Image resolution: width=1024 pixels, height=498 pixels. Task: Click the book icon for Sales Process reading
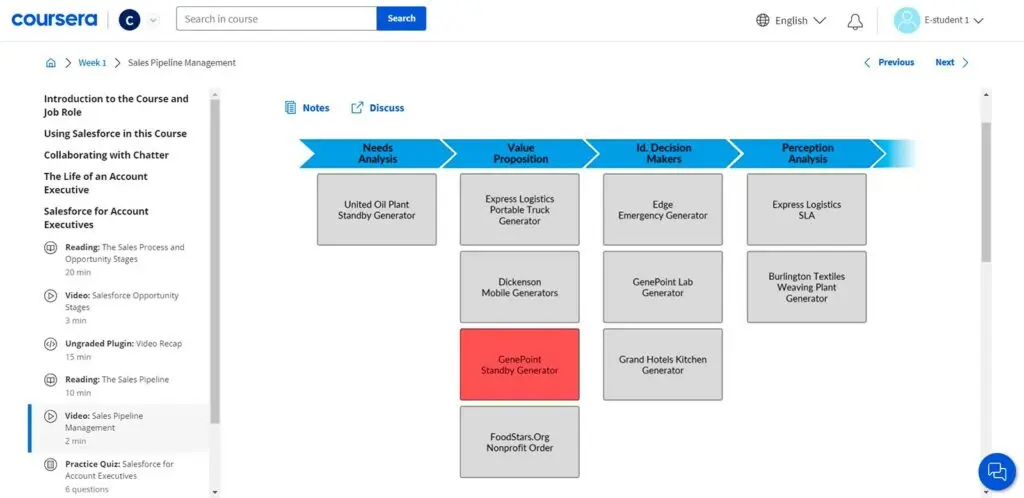tap(50, 248)
